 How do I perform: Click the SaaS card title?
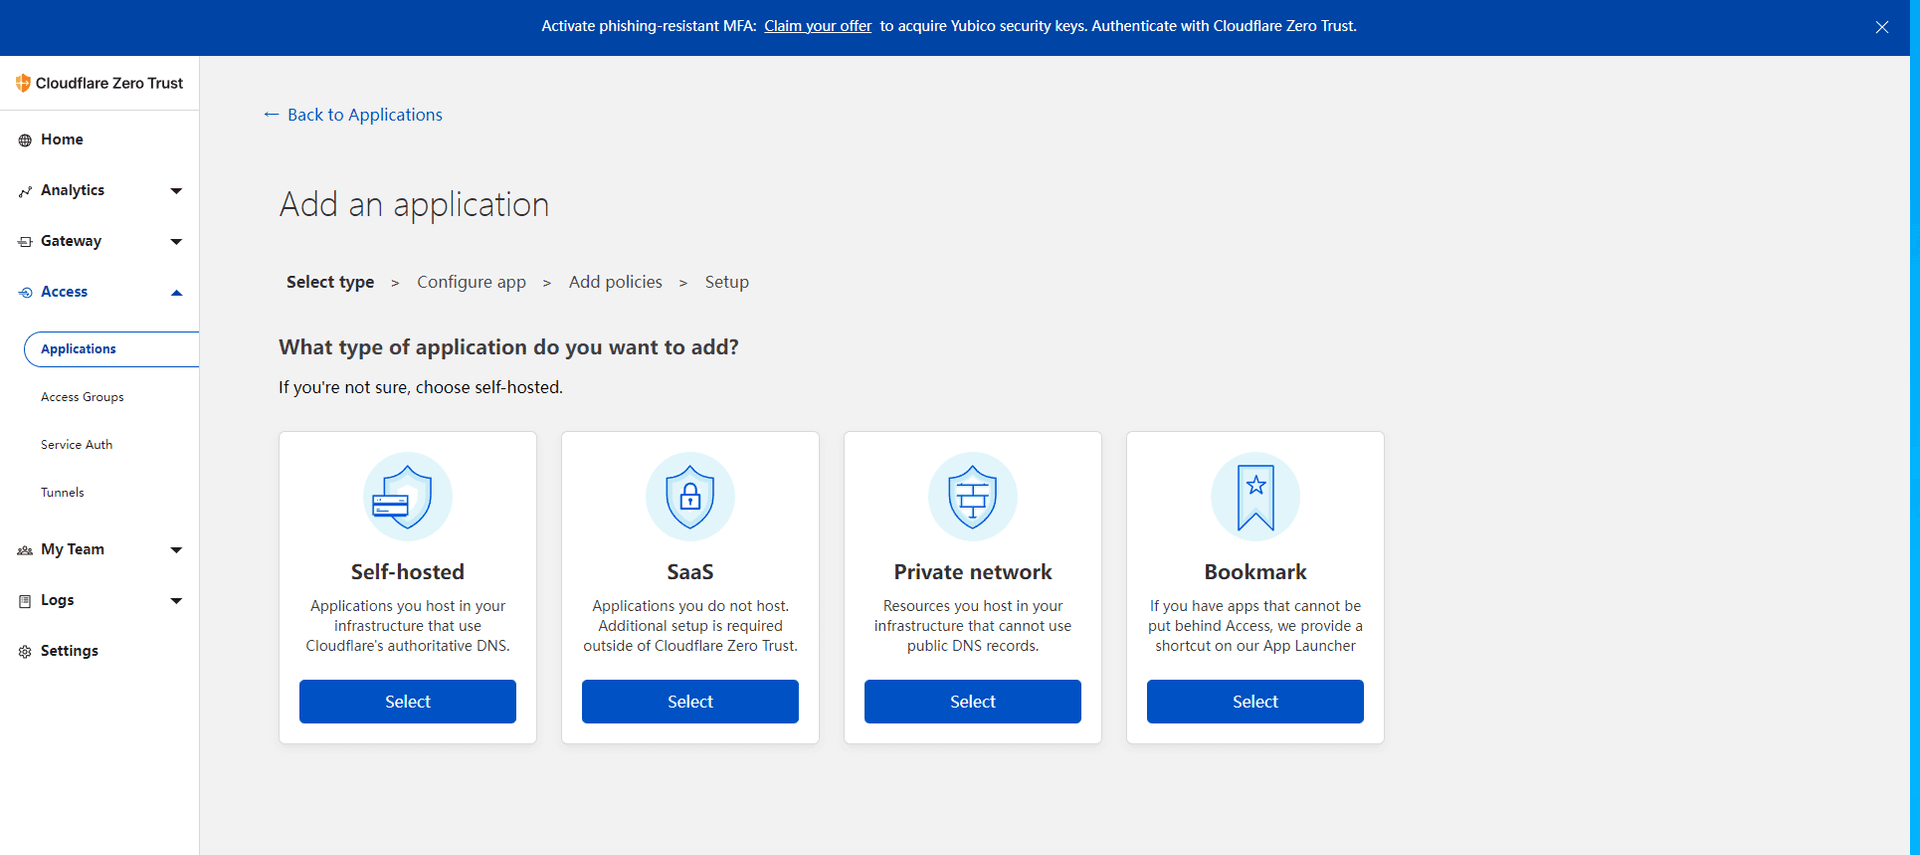pos(690,572)
